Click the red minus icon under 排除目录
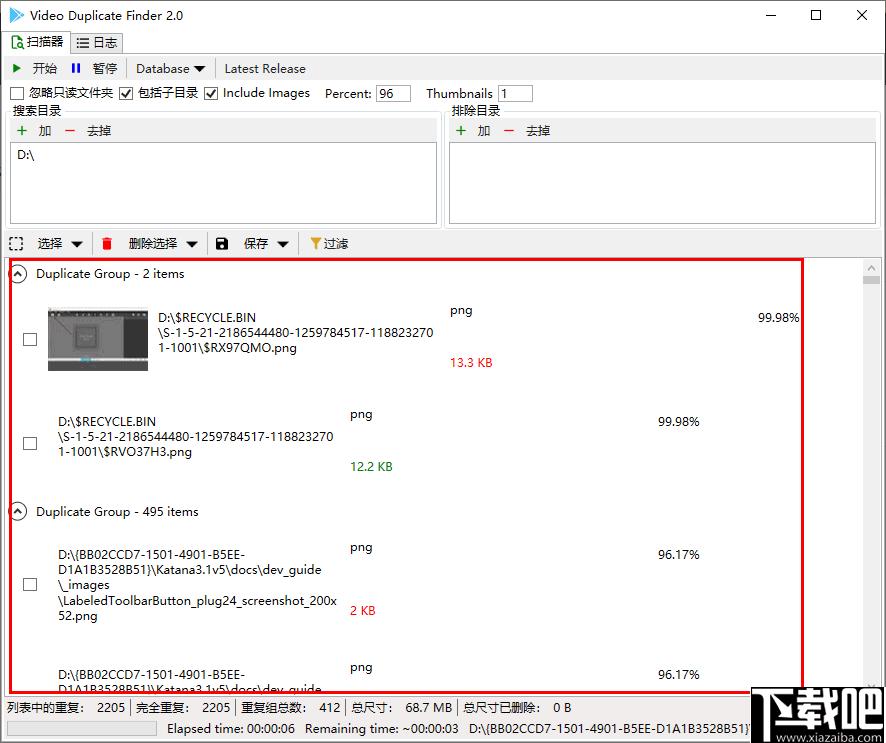Viewport: 886px width, 743px height. click(x=509, y=131)
